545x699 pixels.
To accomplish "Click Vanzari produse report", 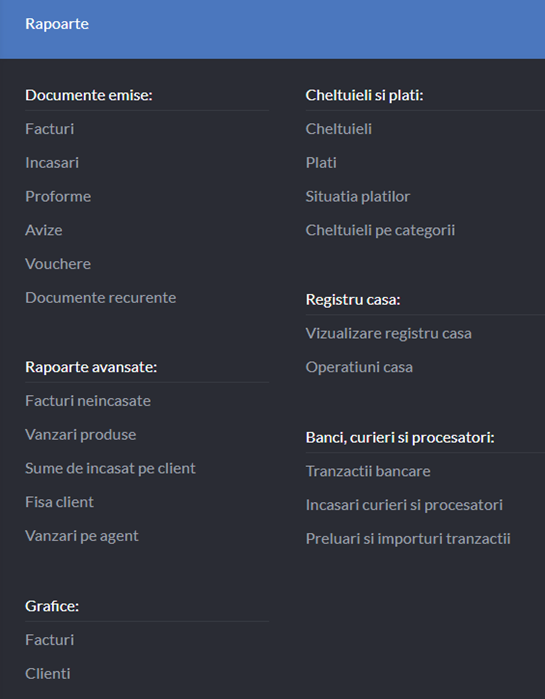I will [x=81, y=435].
